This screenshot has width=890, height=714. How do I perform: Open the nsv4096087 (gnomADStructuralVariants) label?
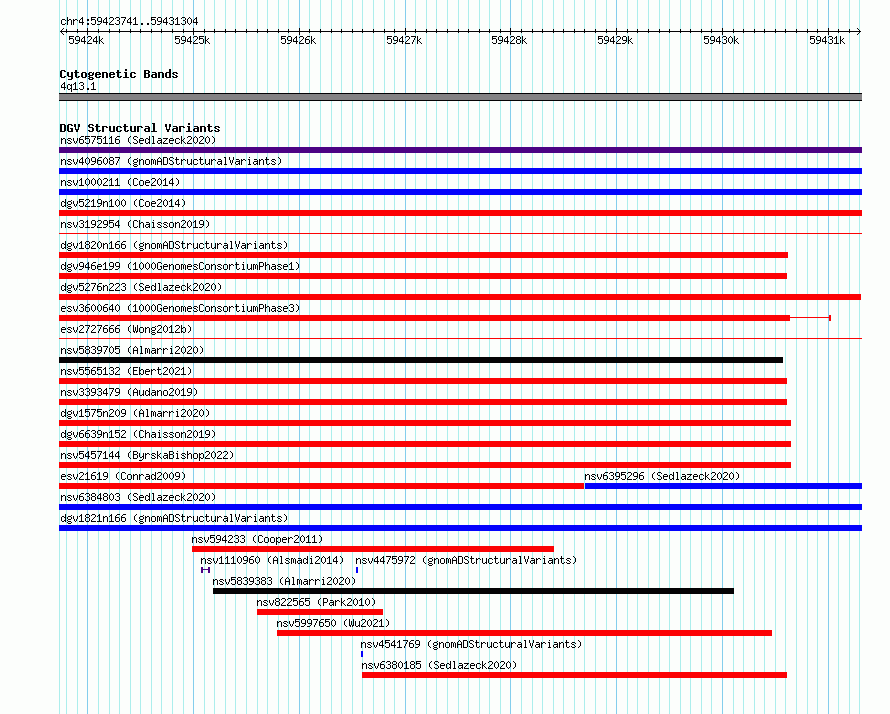tap(171, 161)
